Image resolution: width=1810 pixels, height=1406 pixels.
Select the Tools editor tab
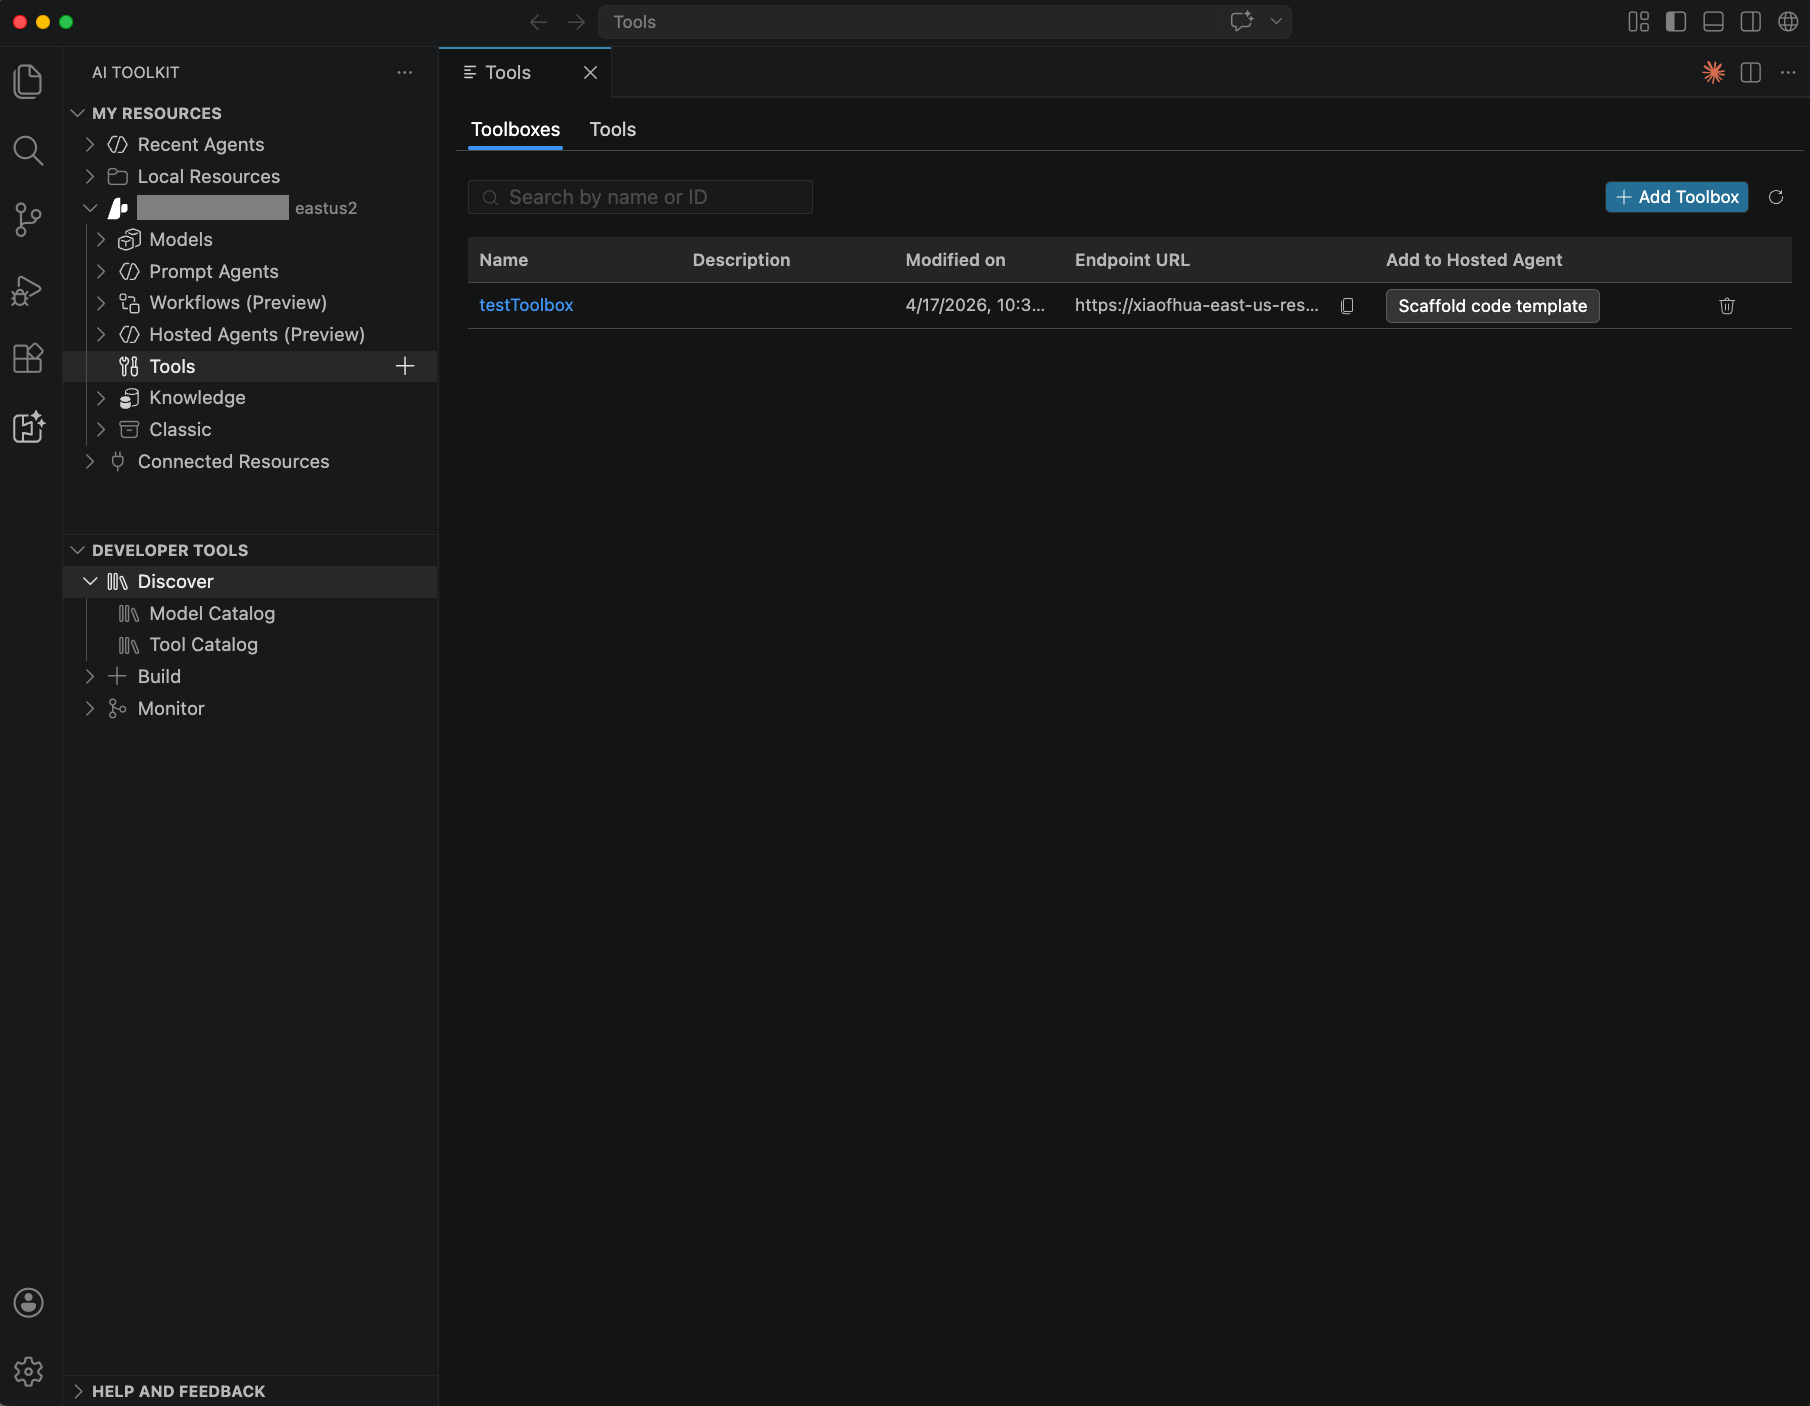click(x=508, y=72)
